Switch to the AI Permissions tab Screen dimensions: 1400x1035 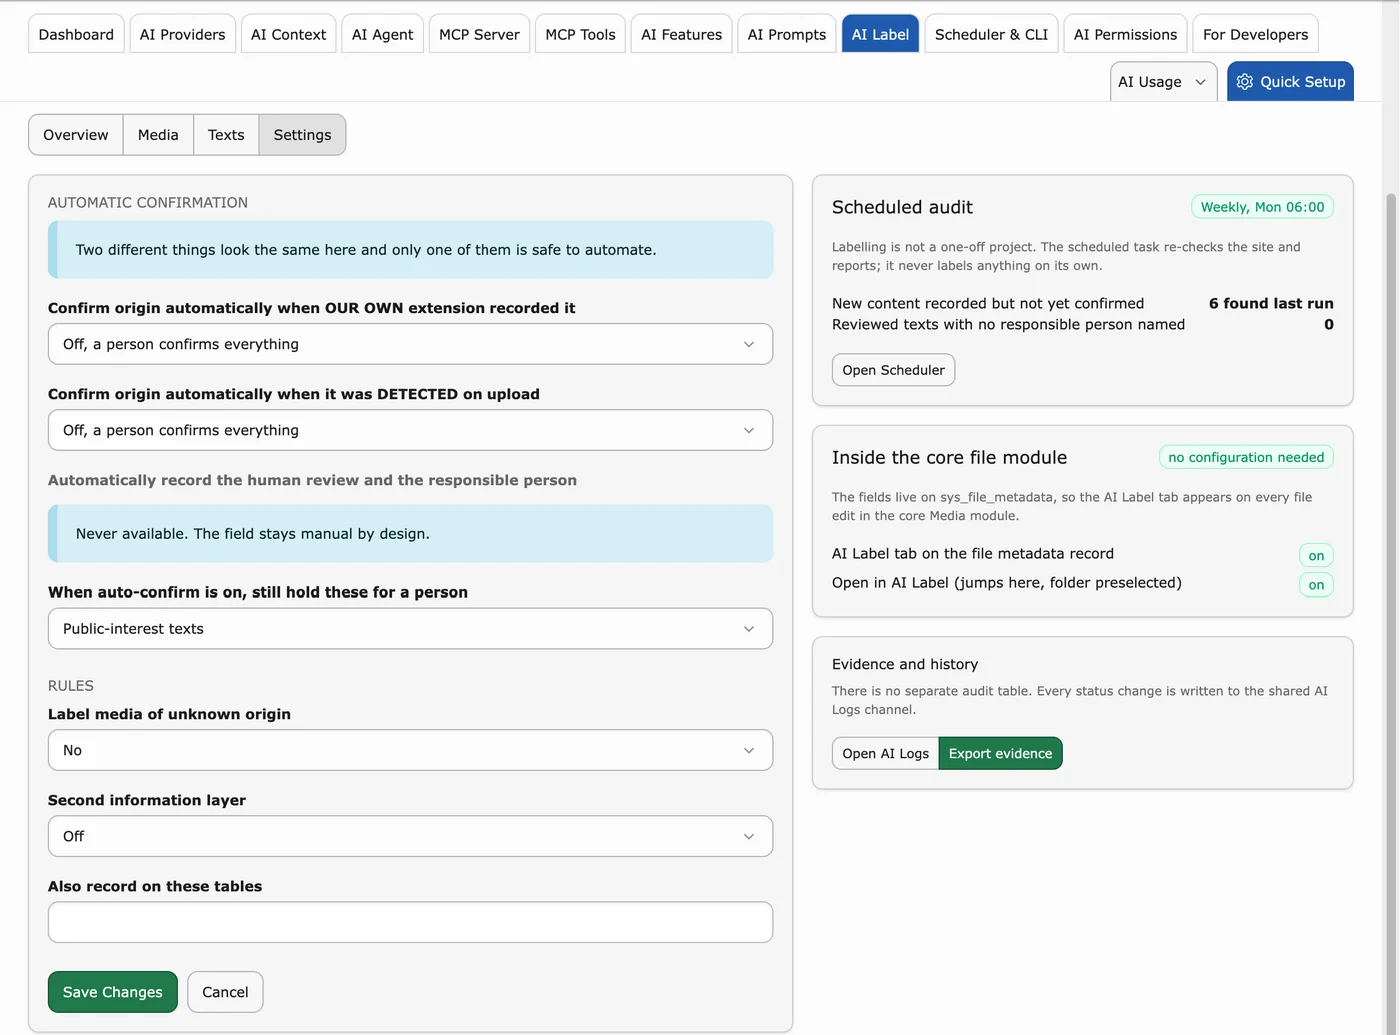(1126, 34)
